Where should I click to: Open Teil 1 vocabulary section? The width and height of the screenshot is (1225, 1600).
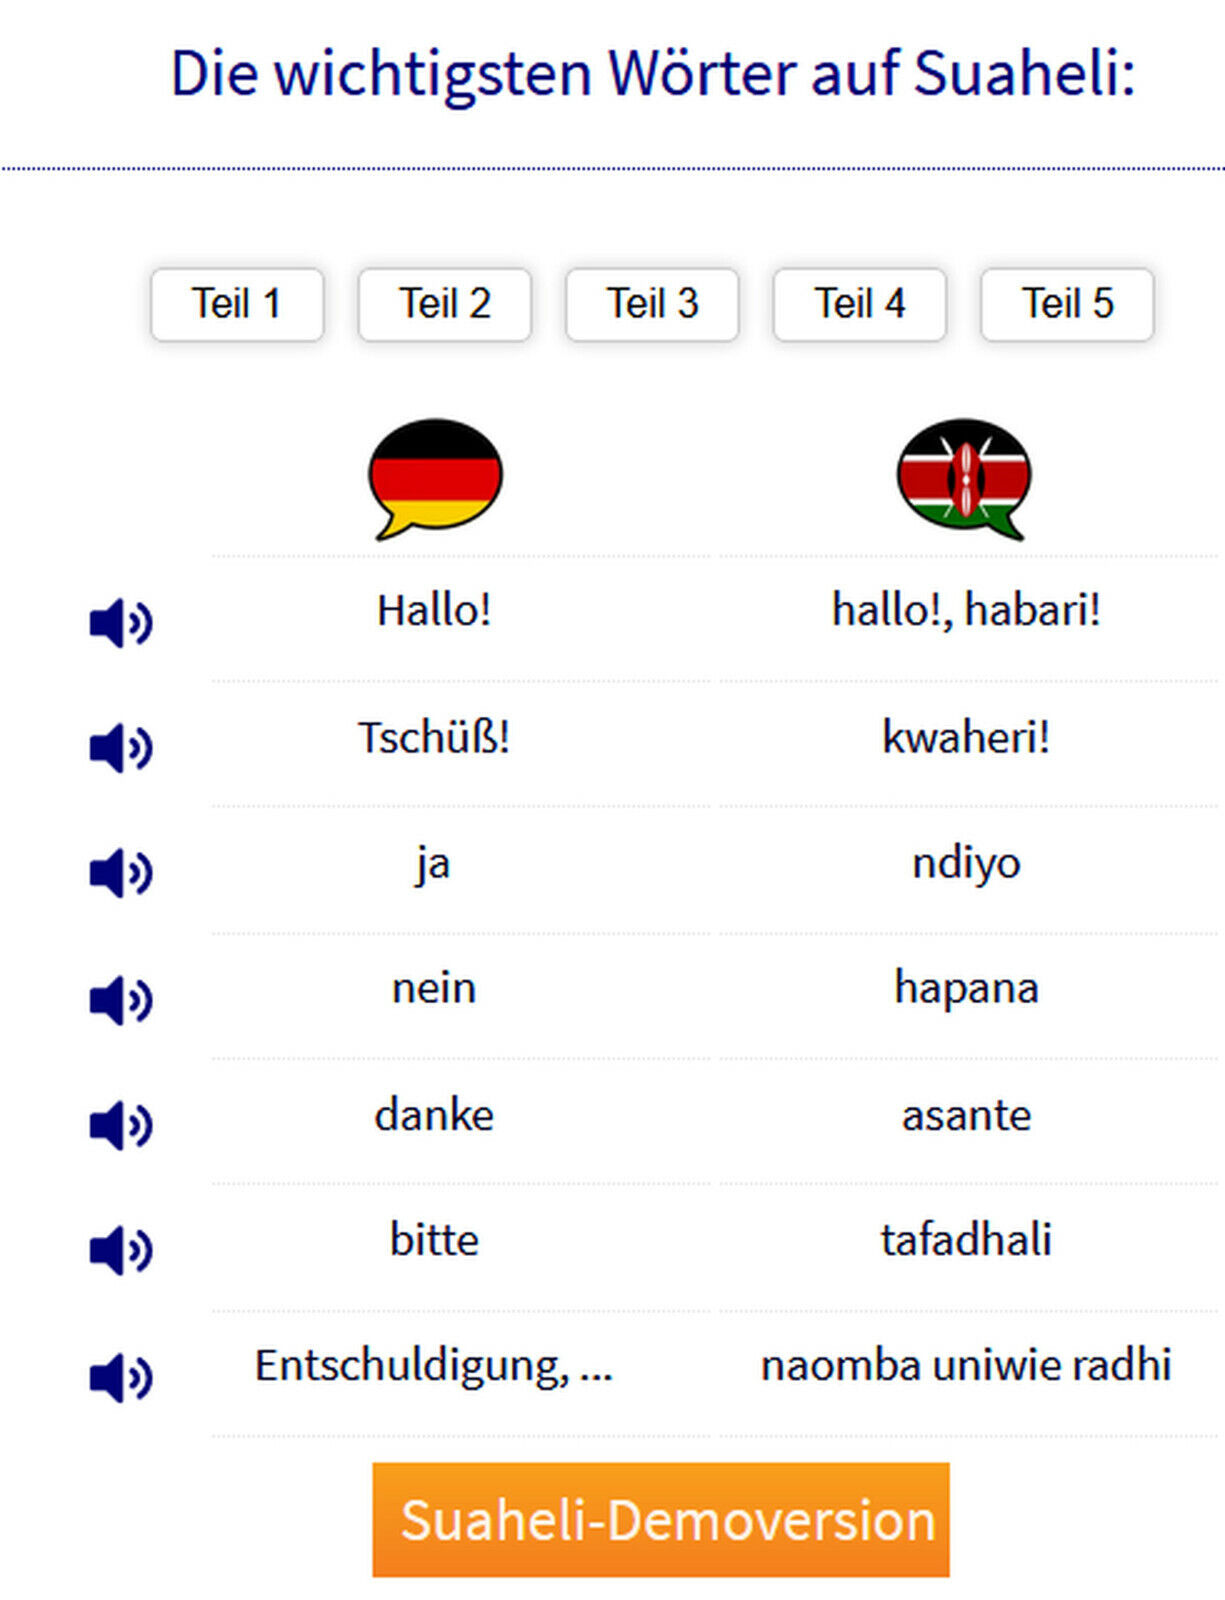coord(237,304)
